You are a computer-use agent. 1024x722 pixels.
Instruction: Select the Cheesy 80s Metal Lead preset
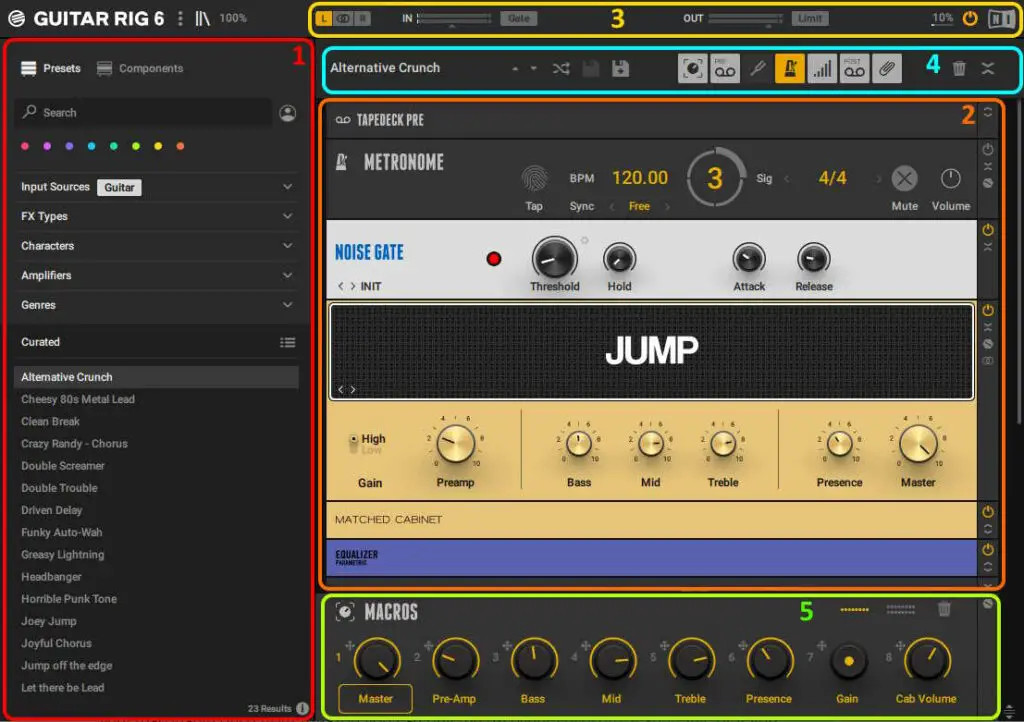click(156, 400)
